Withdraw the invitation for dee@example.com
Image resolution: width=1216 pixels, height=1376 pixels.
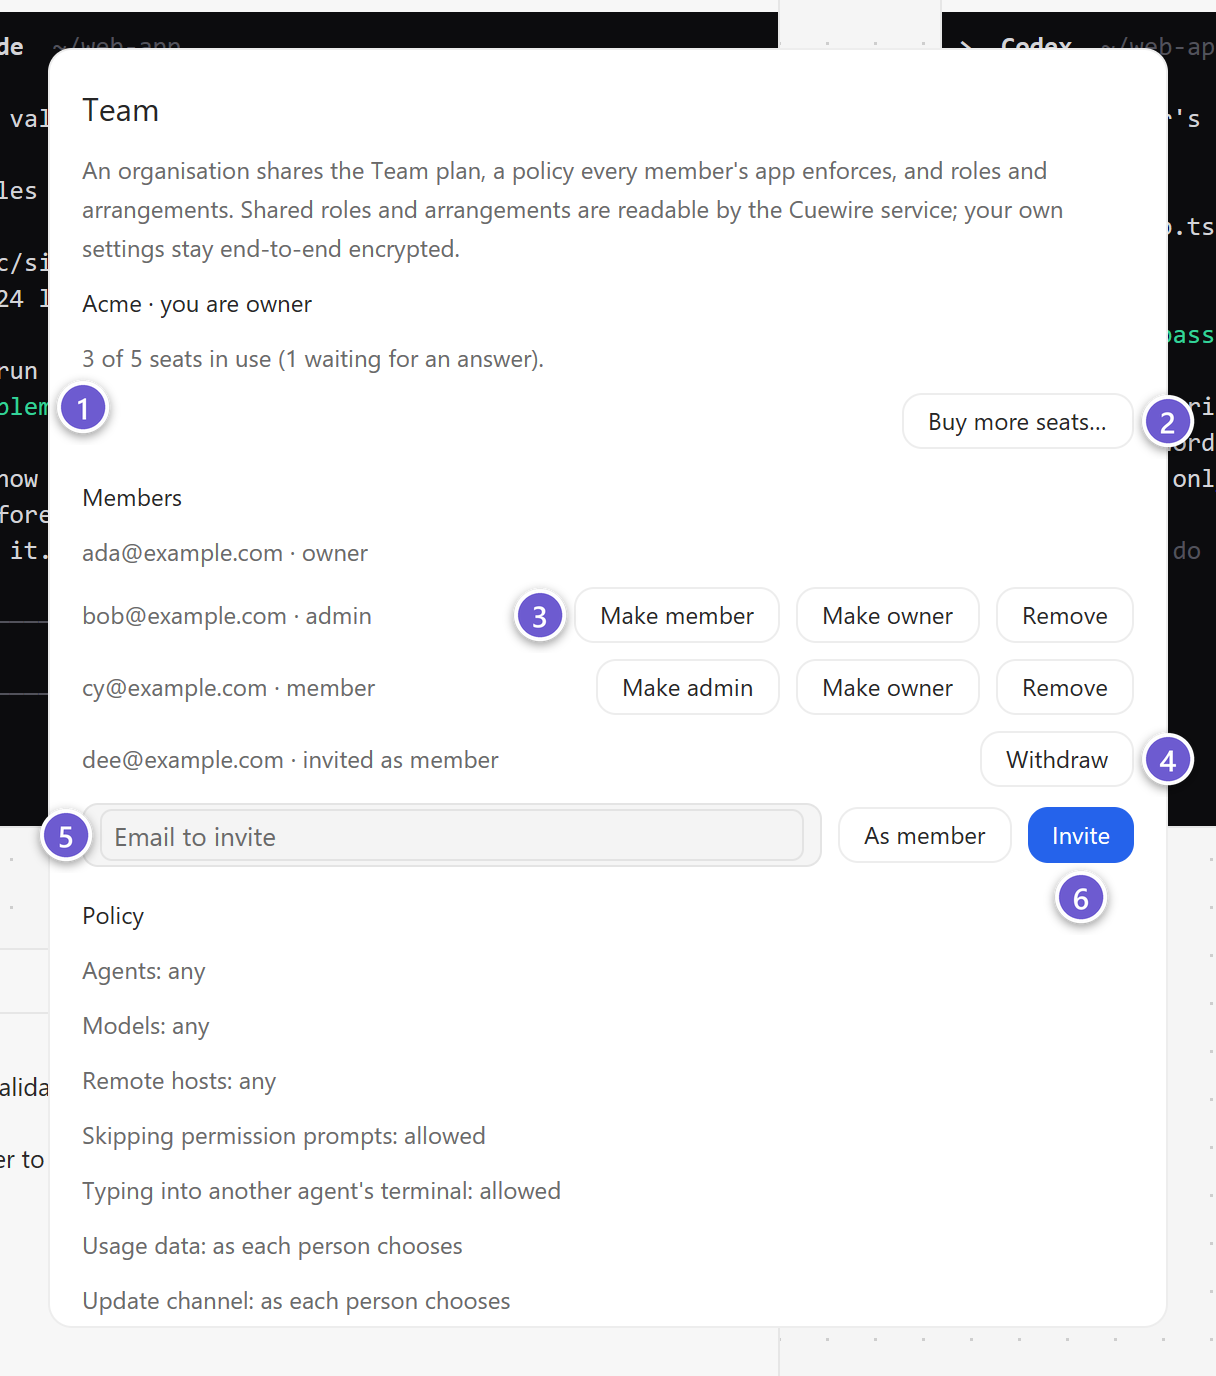pos(1057,760)
